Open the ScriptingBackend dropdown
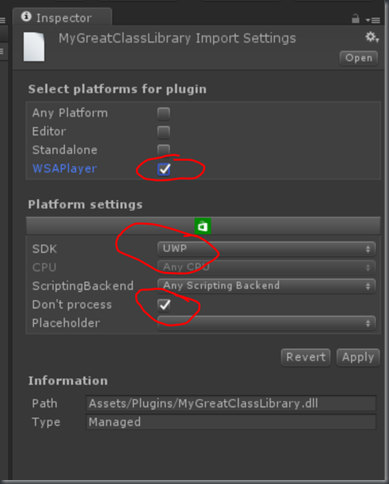The height and width of the screenshot is (484, 389). (266, 286)
